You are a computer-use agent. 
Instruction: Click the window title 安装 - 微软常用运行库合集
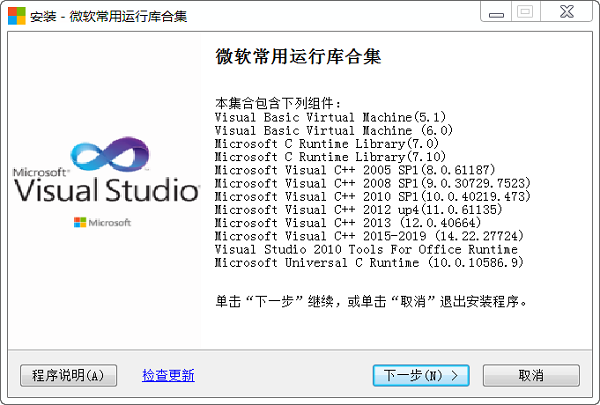(x=108, y=16)
